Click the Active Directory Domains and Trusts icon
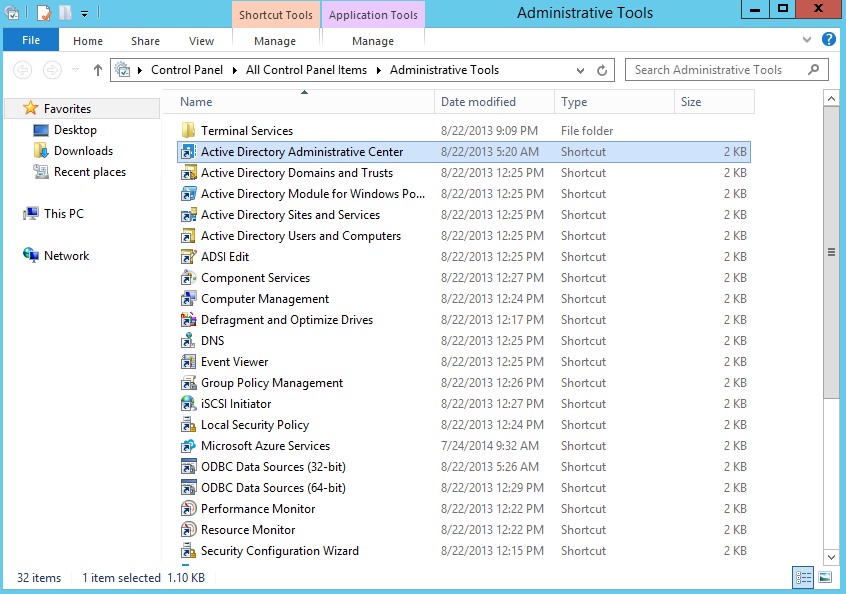 (188, 173)
